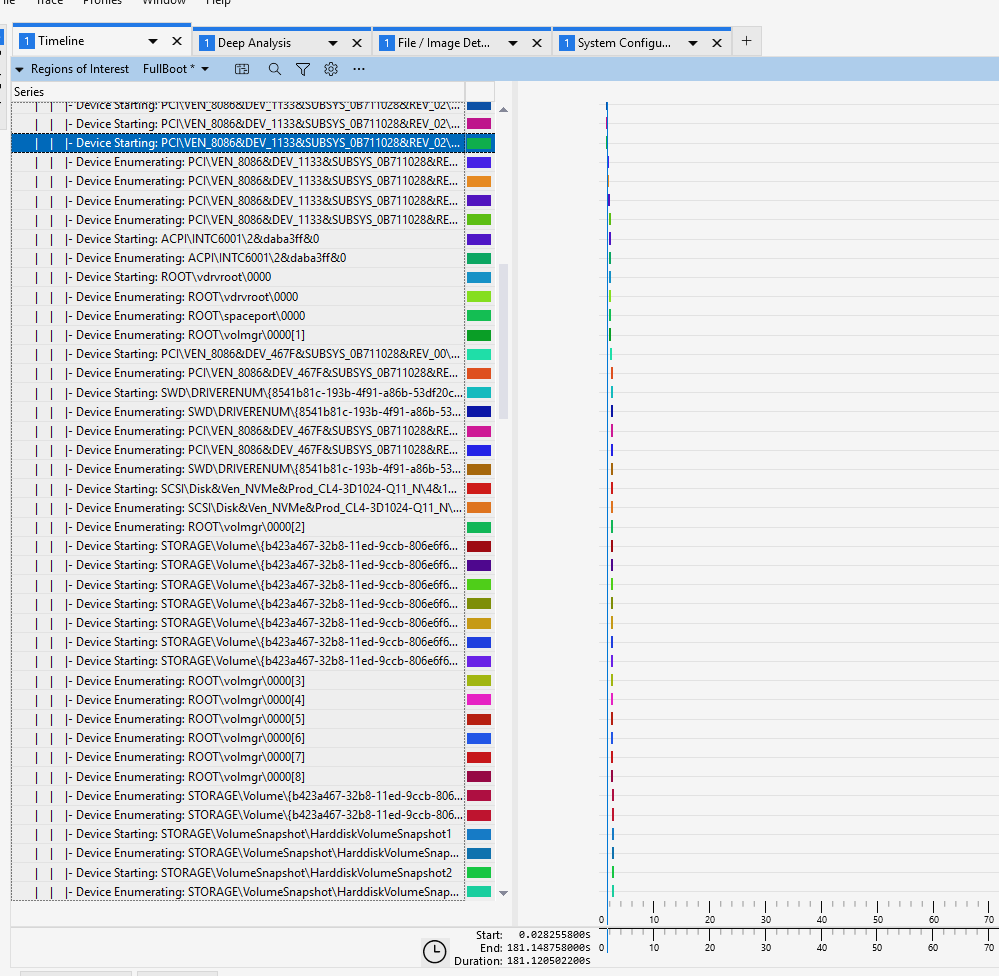999x976 pixels.
Task: Select Device Enumerating ROOT\volmgr\0000[8] row
Action: tap(238, 777)
